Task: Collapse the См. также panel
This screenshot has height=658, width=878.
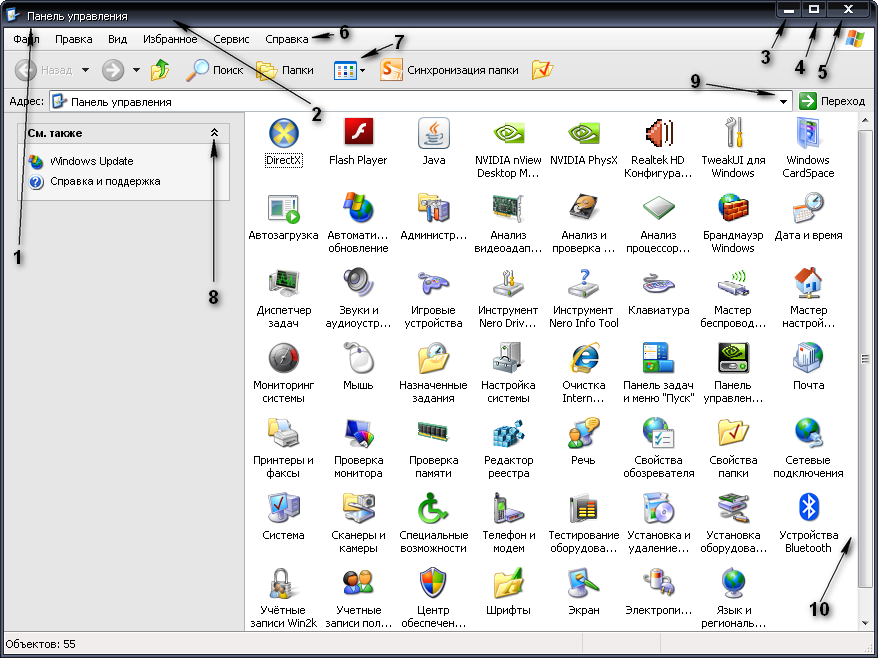Action: pos(214,133)
